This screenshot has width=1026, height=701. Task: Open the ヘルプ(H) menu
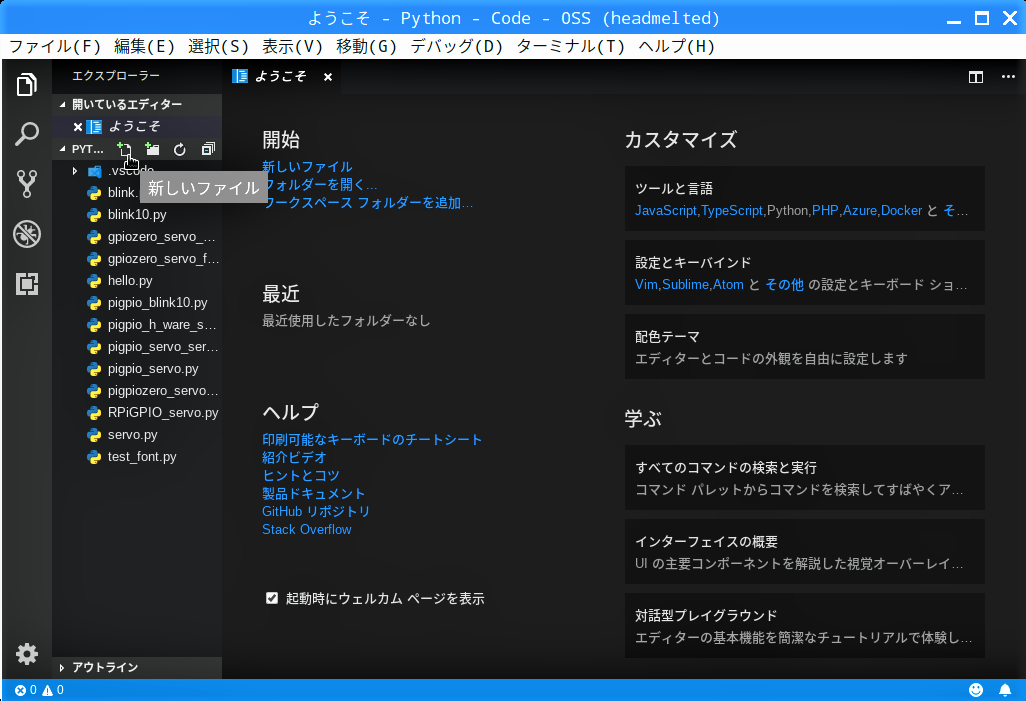coord(677,46)
